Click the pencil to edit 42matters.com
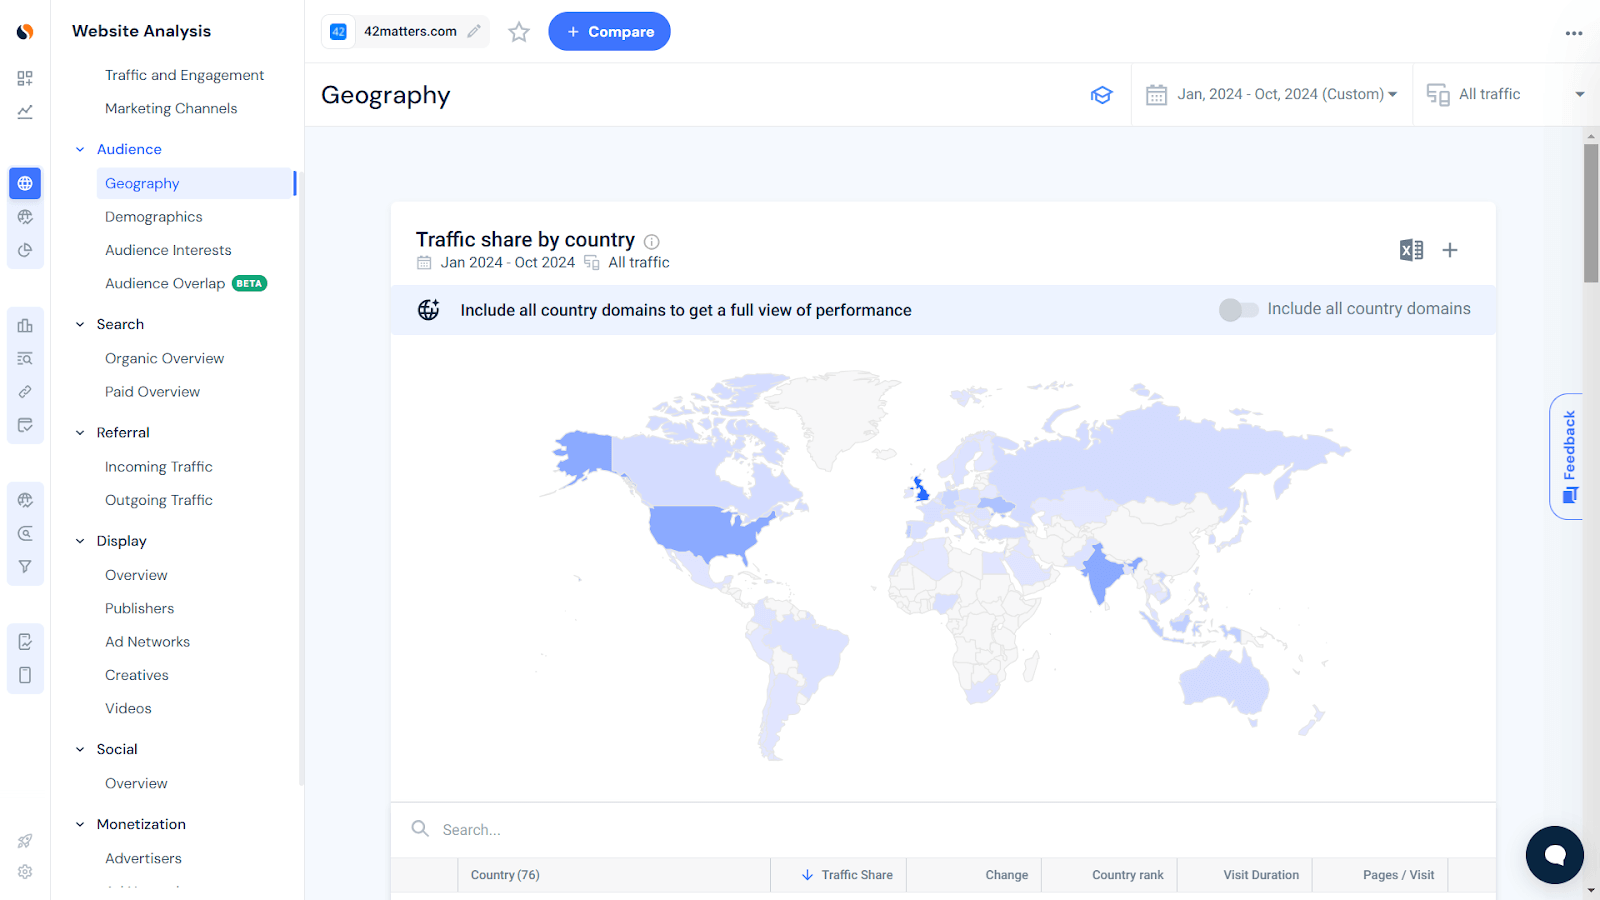This screenshot has width=1600, height=900. (473, 31)
